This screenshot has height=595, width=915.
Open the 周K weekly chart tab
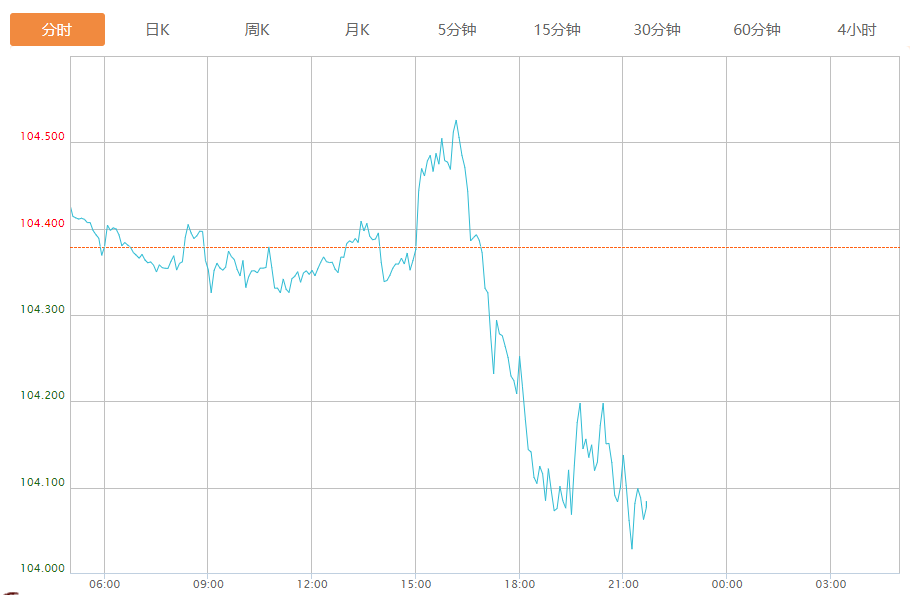257,30
